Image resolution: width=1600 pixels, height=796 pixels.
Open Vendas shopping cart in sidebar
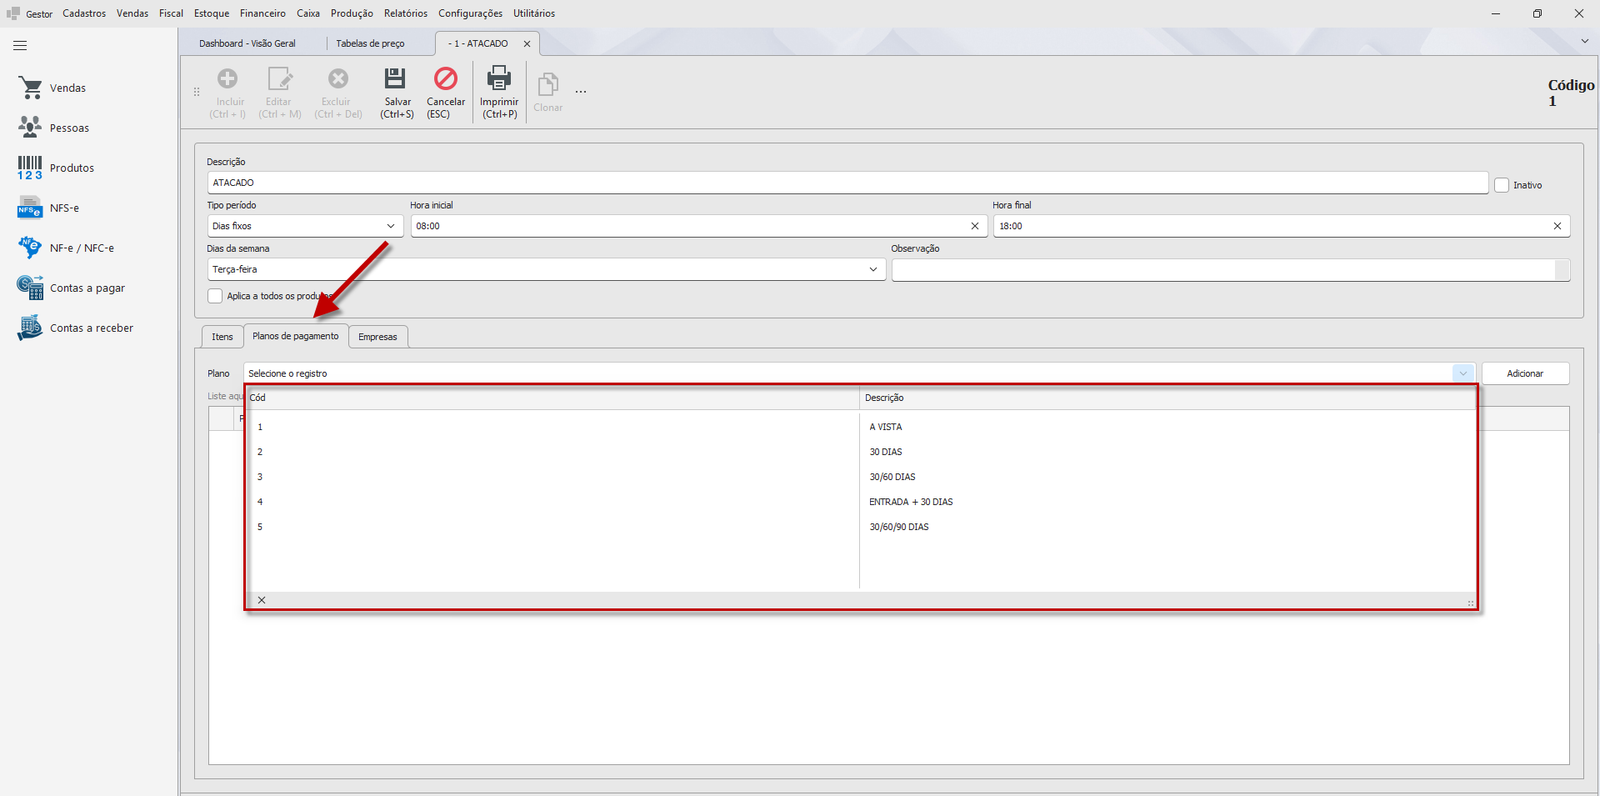click(x=31, y=88)
